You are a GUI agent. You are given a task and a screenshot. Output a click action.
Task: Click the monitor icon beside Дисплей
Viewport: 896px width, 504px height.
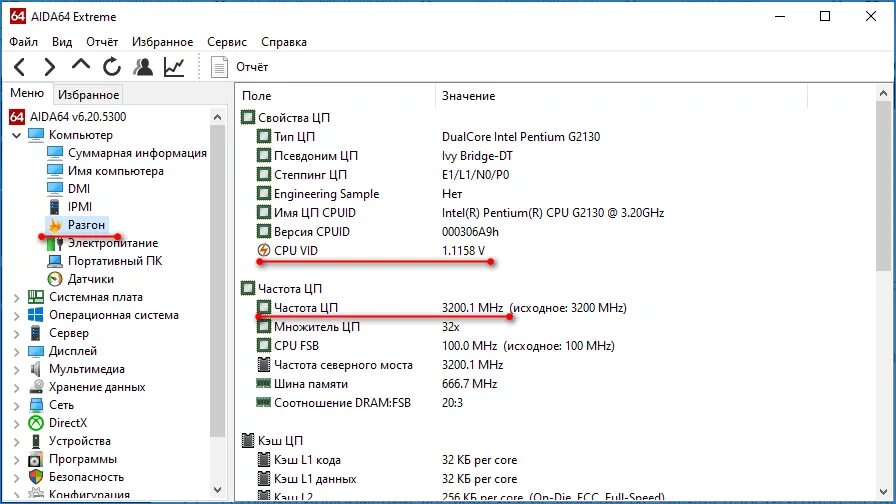36,351
